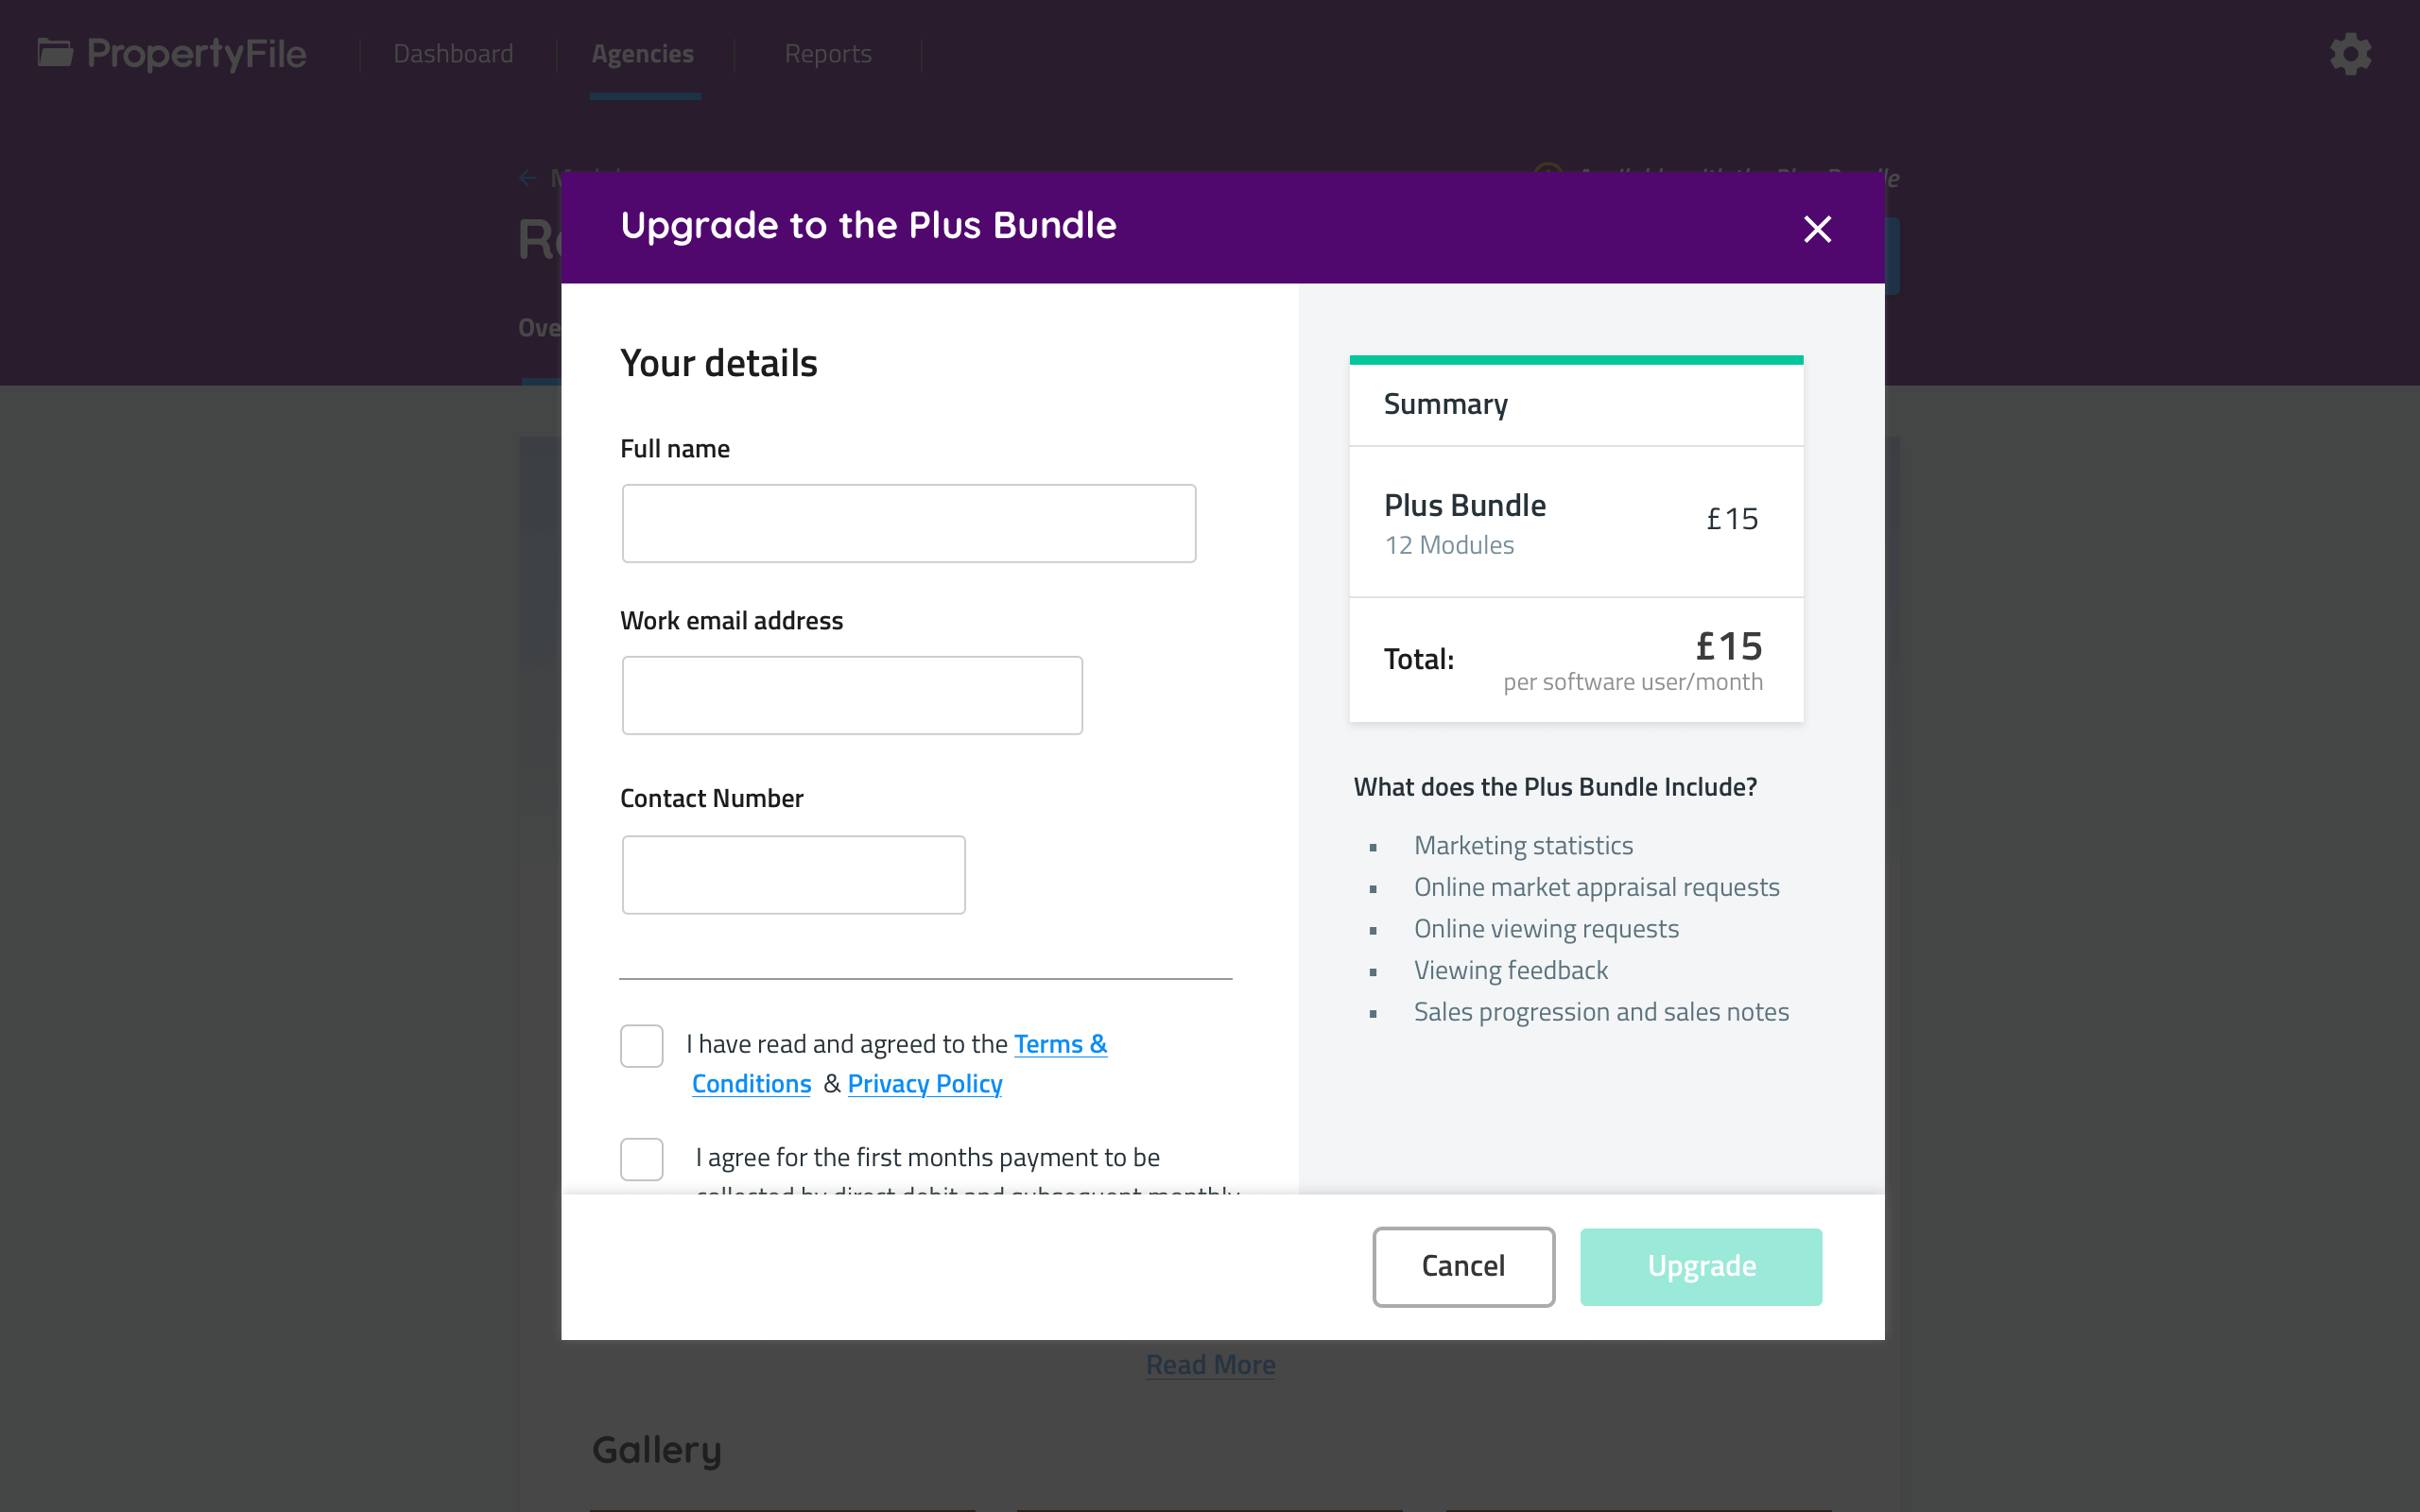
Task: Go to the Reports tab
Action: [x=827, y=54]
